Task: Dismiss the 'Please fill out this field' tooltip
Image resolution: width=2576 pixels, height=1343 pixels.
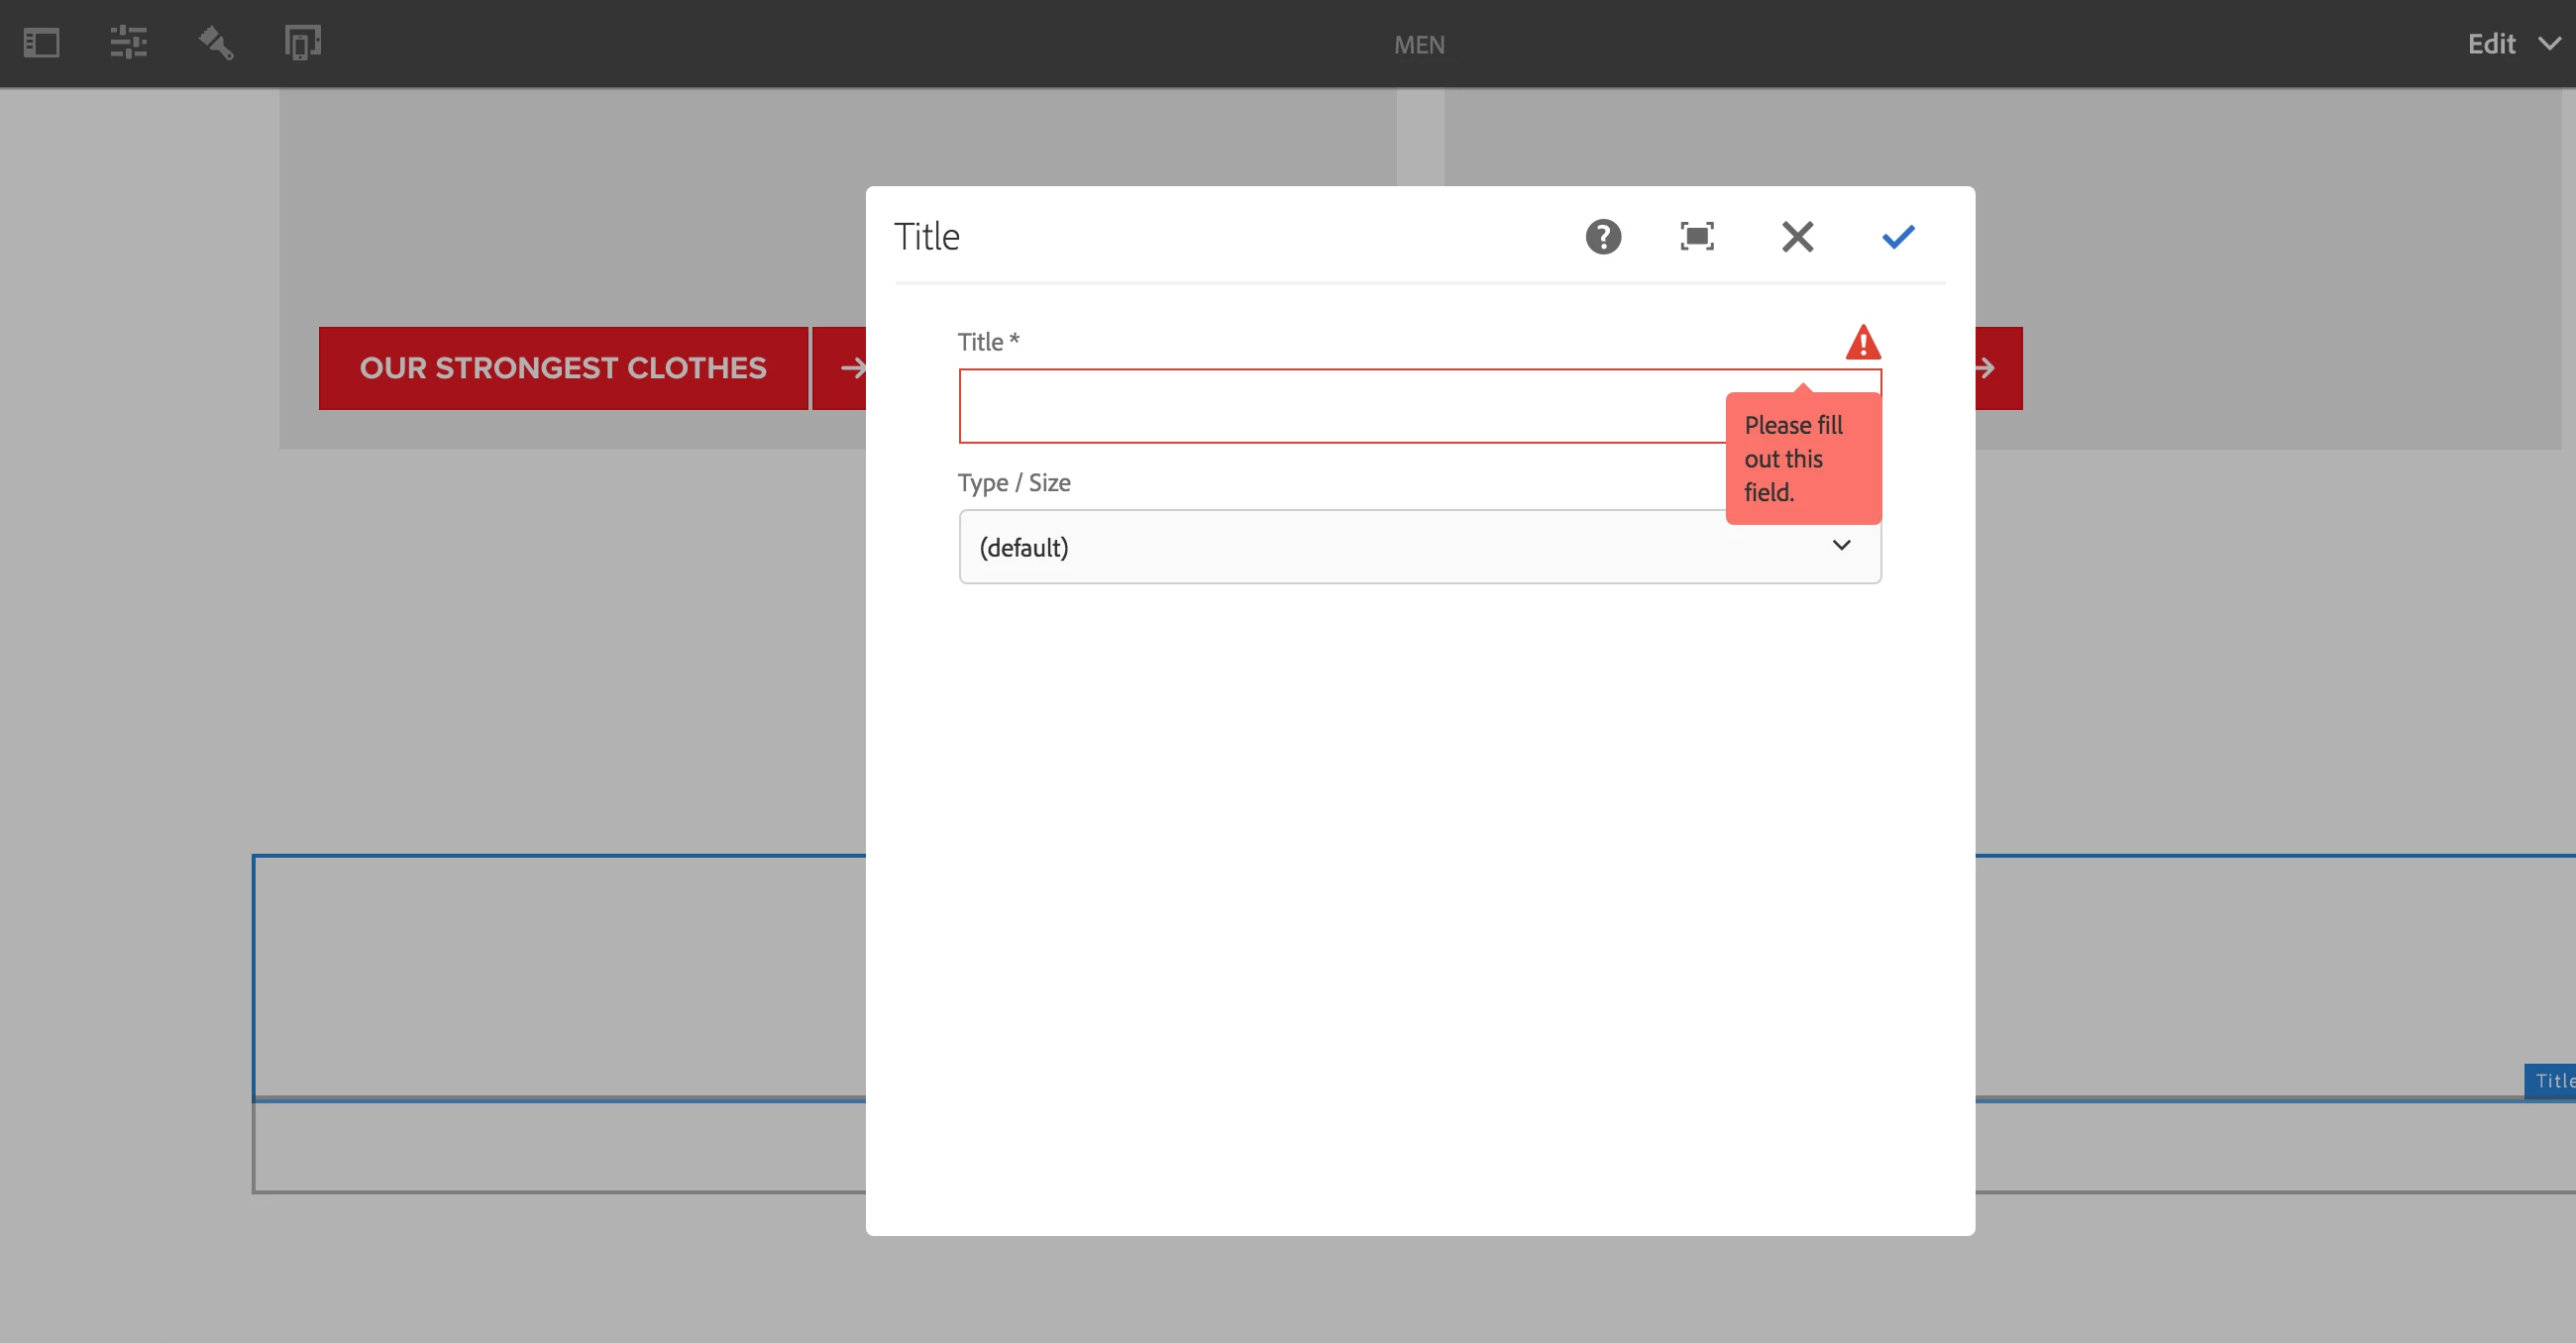Action: pyautogui.click(x=1802, y=459)
